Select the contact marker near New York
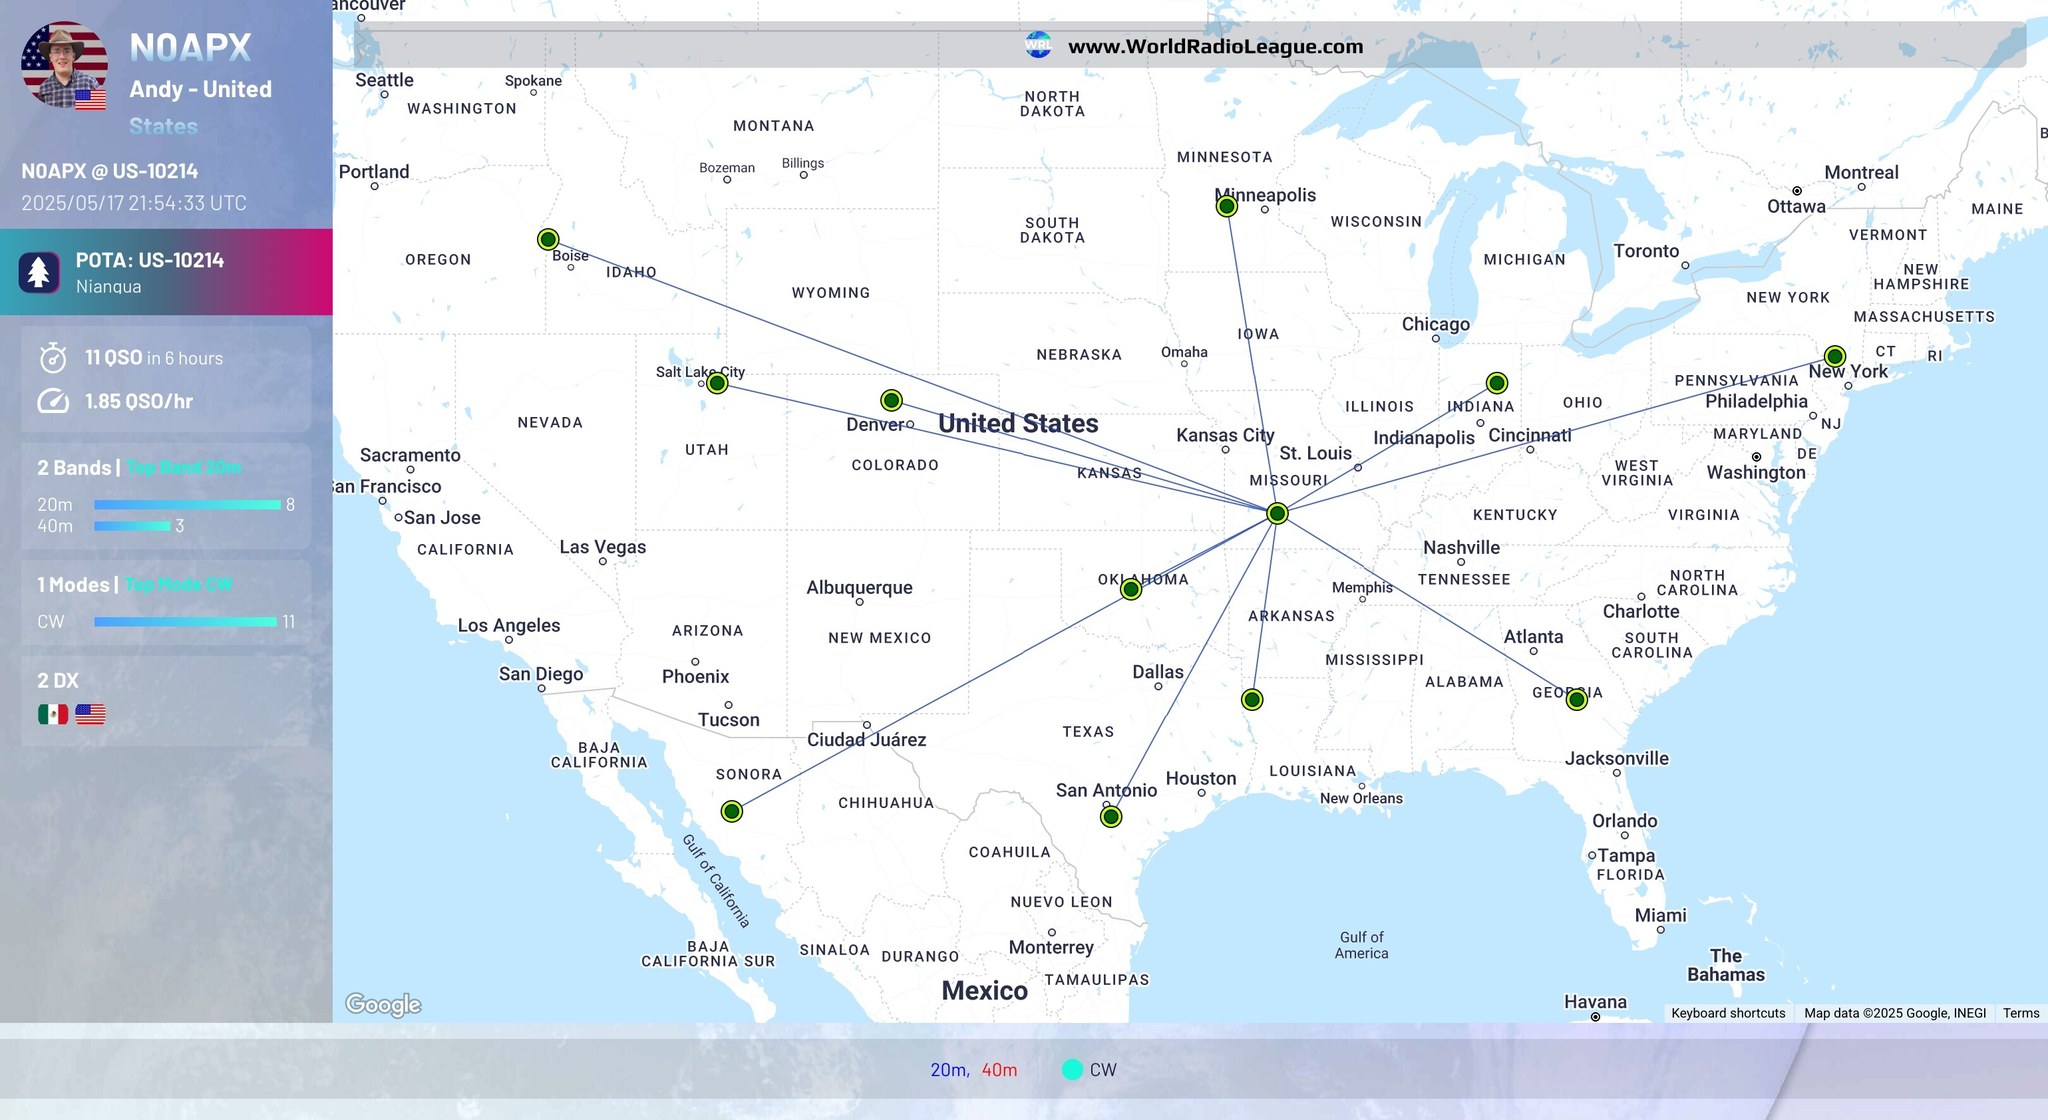2048x1120 pixels. (x=1835, y=356)
